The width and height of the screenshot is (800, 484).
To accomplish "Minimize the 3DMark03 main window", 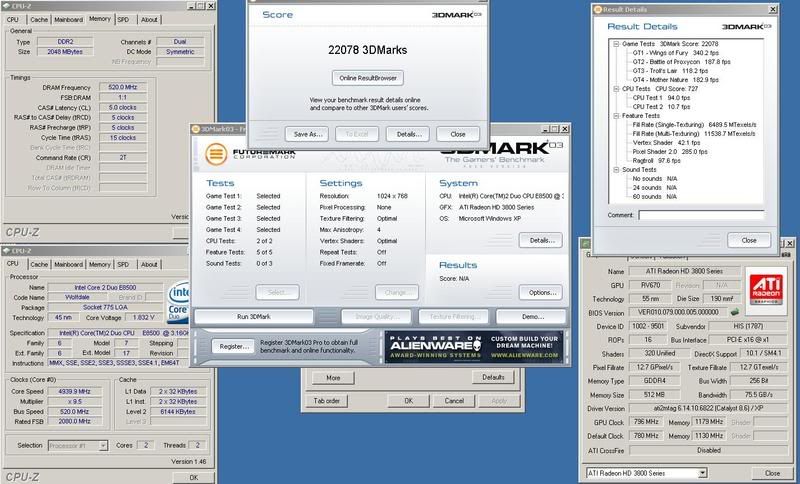I will coord(546,129).
